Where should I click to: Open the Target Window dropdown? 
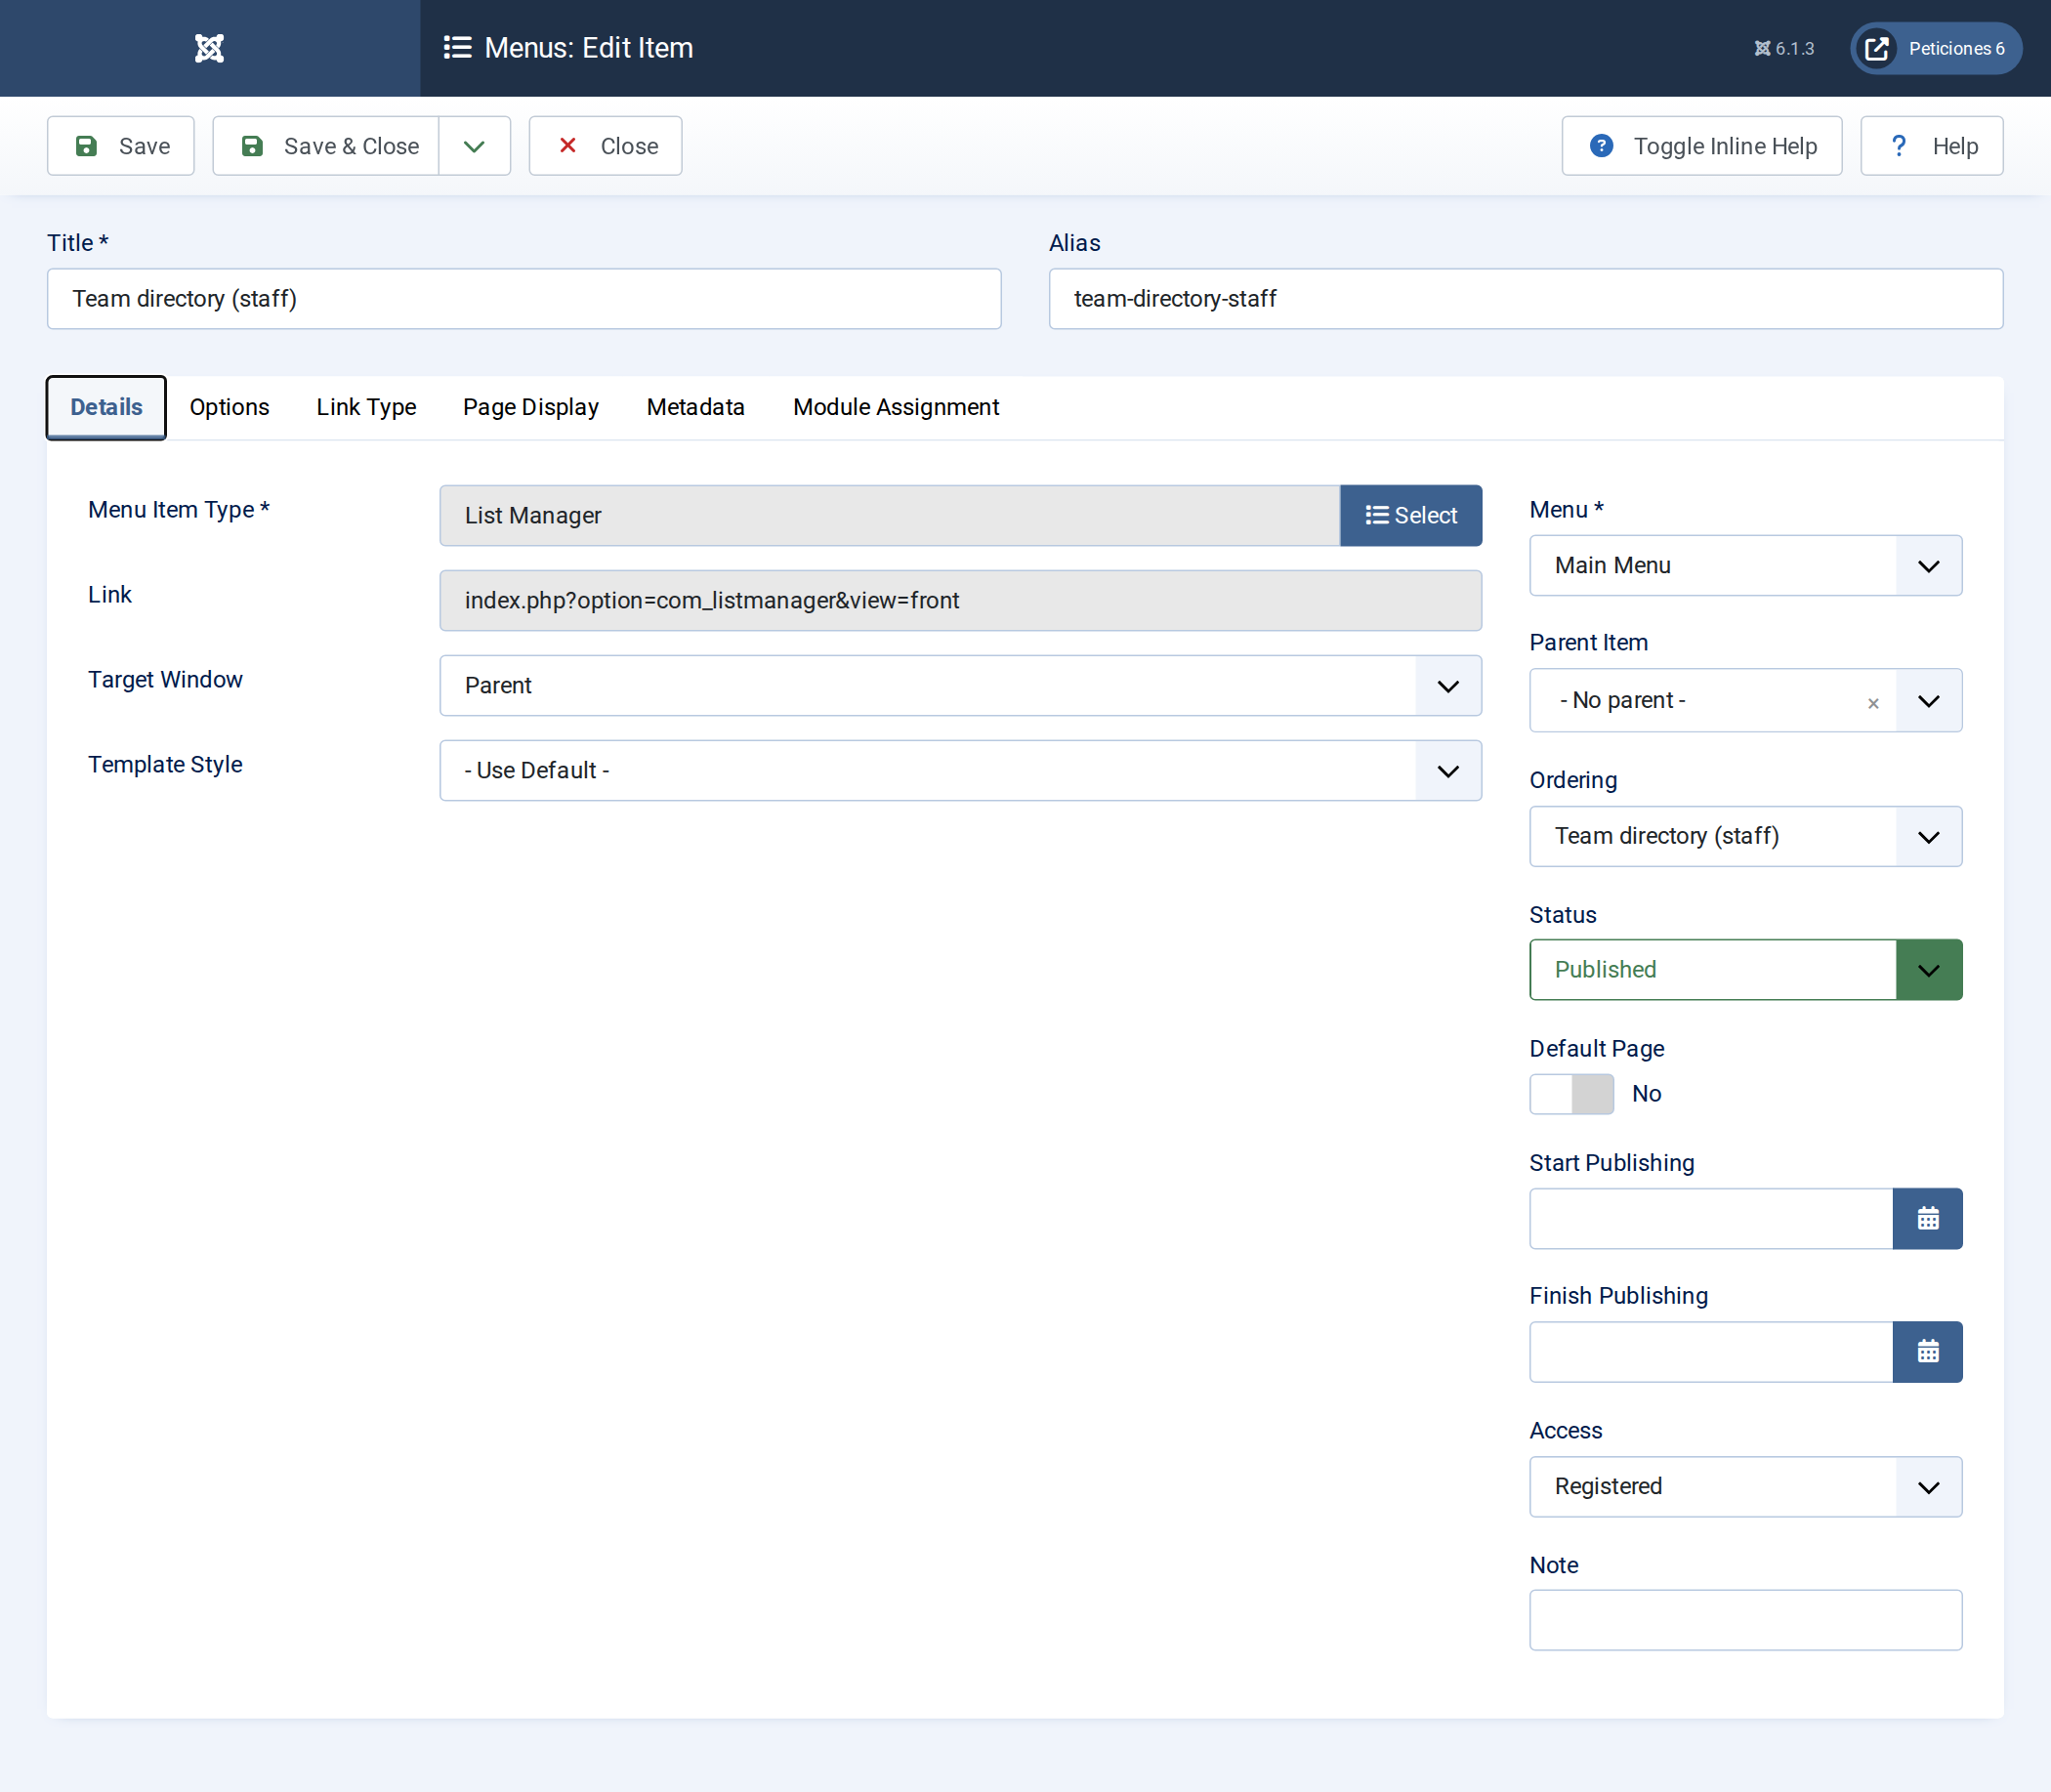(x=961, y=686)
